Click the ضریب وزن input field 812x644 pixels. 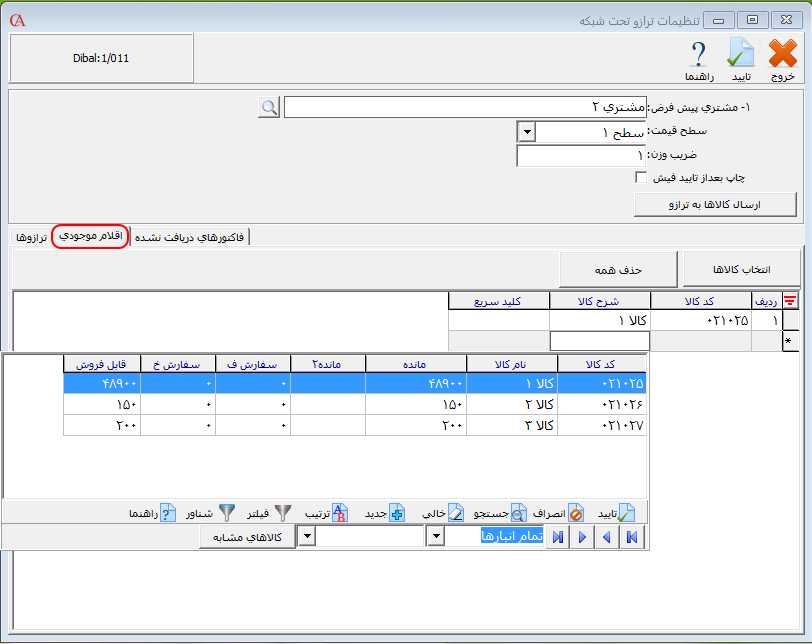(x=582, y=156)
